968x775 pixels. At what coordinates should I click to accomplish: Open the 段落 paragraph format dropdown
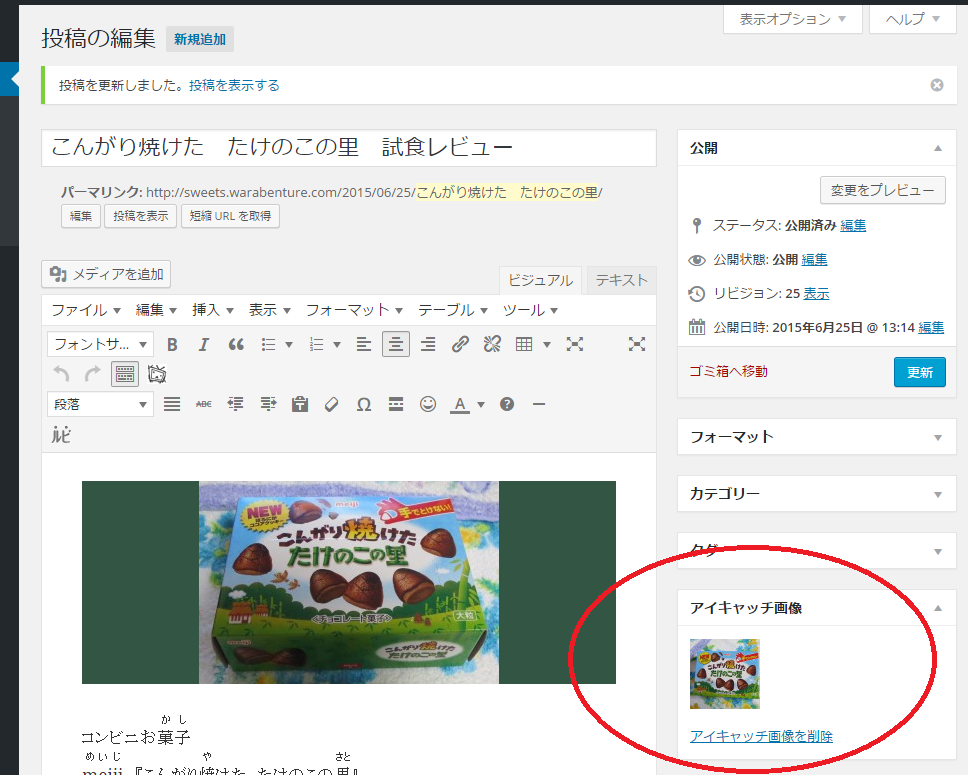[x=100, y=404]
